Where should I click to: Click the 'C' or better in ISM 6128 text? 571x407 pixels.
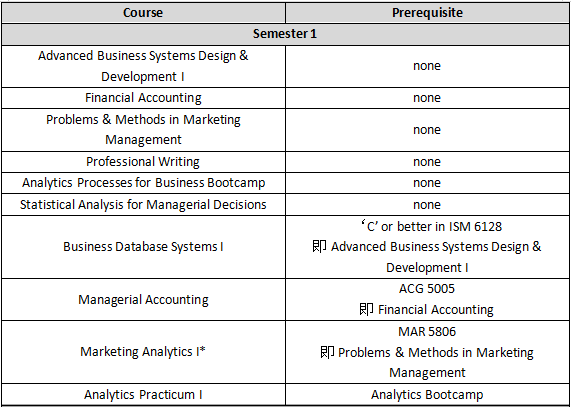pos(431,226)
